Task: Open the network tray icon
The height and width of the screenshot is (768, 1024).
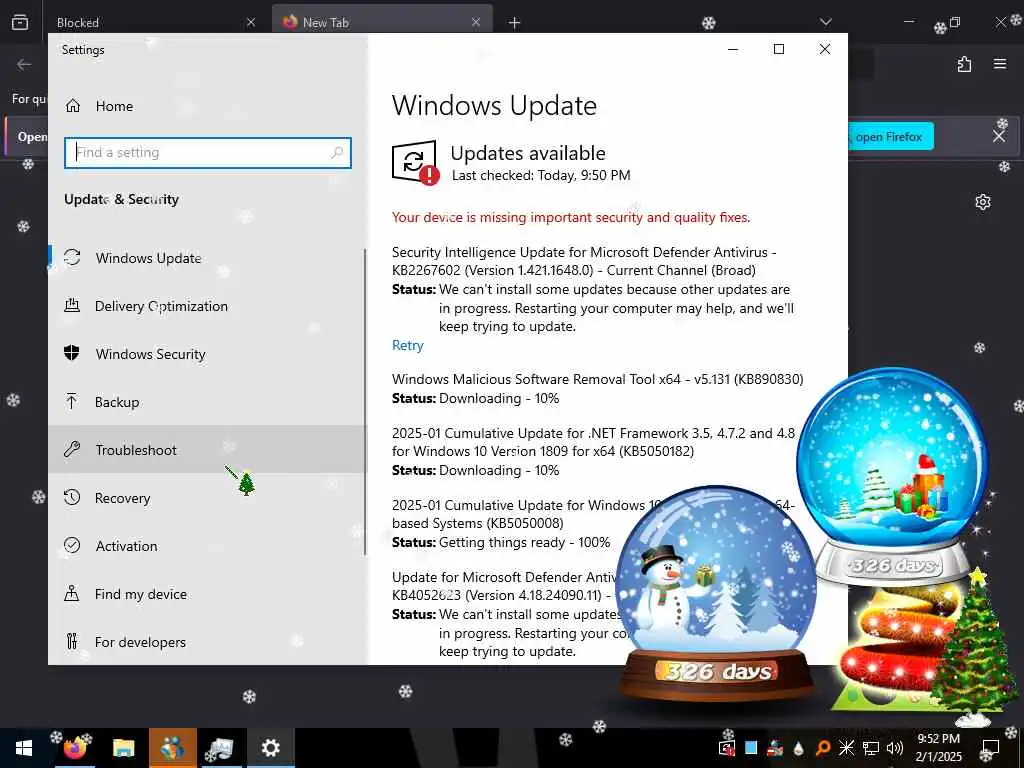Action: [x=871, y=748]
